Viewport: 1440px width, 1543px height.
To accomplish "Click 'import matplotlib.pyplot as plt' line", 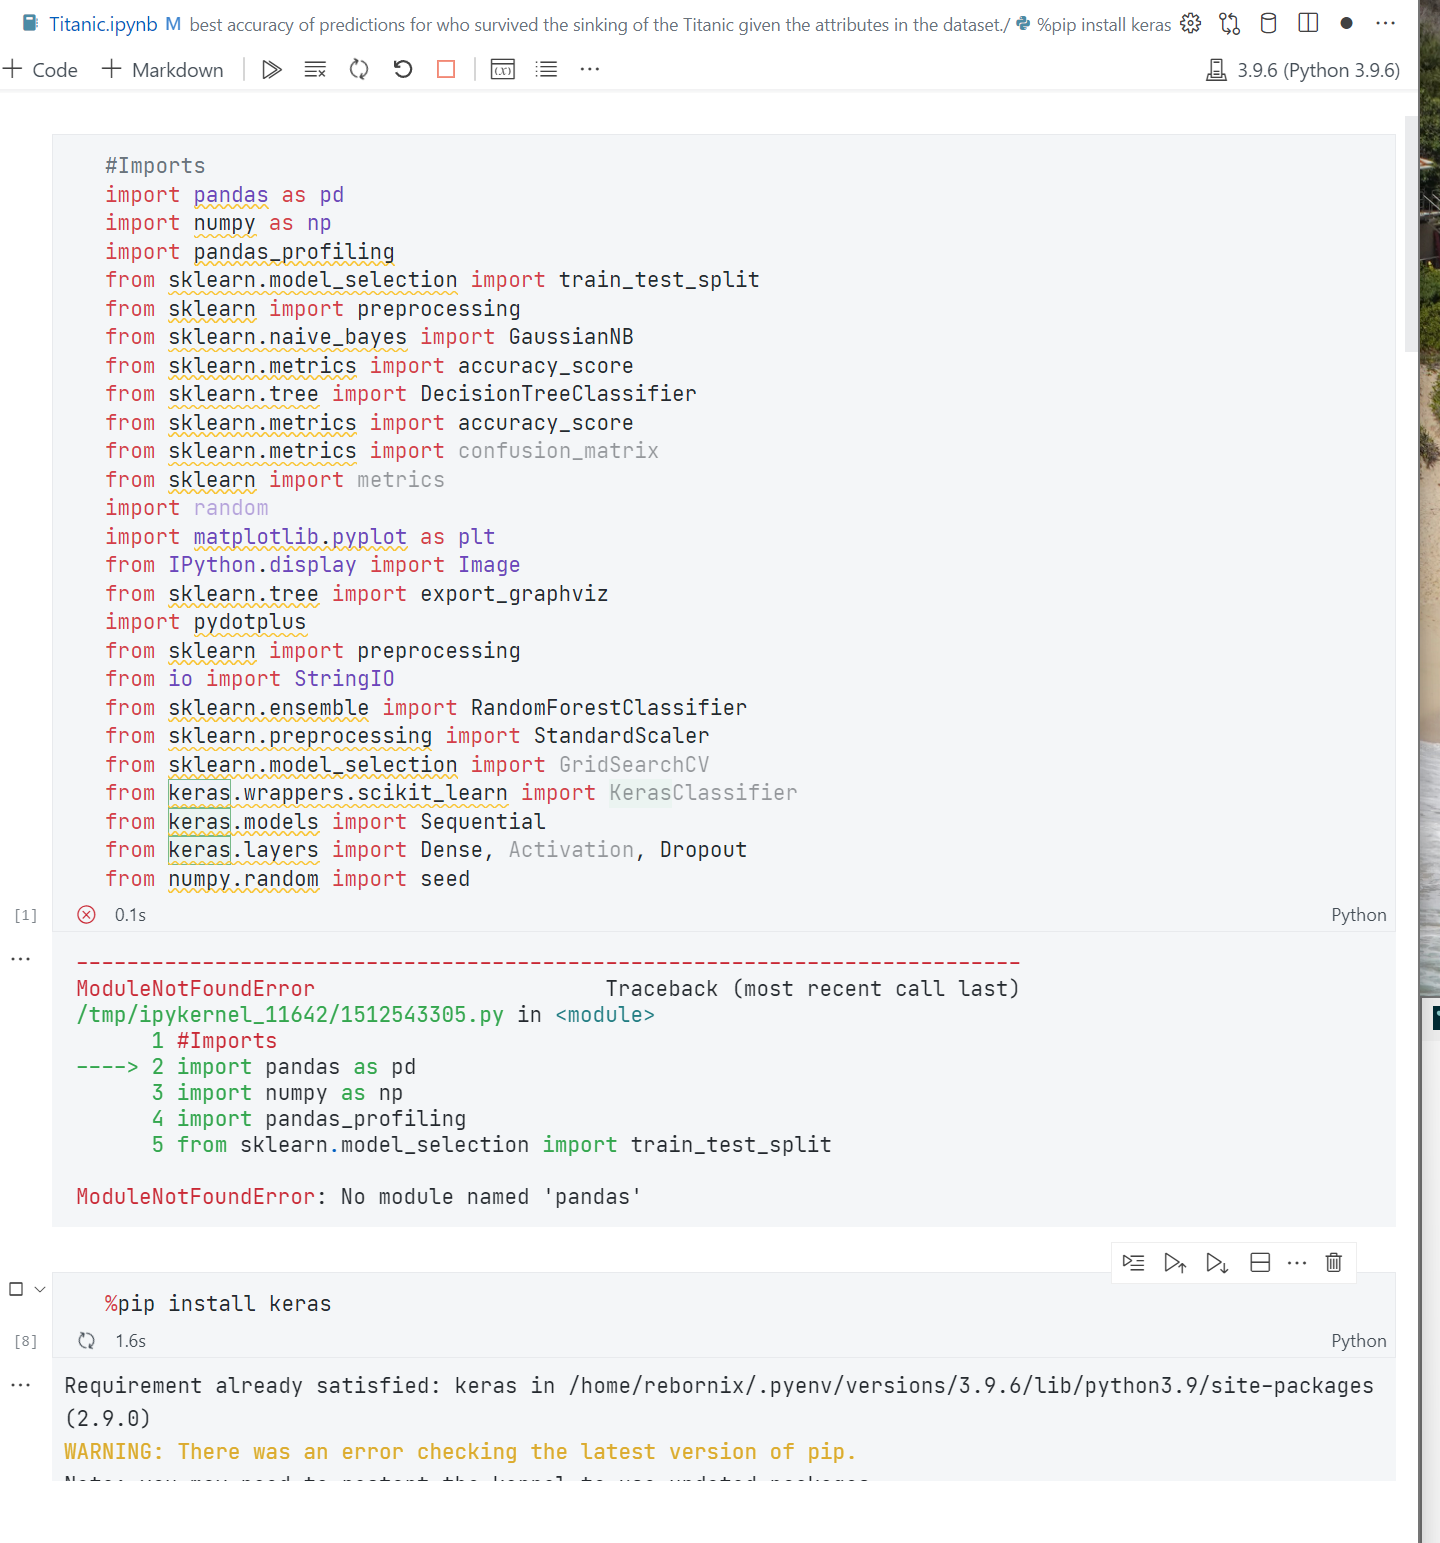I will 300,537.
